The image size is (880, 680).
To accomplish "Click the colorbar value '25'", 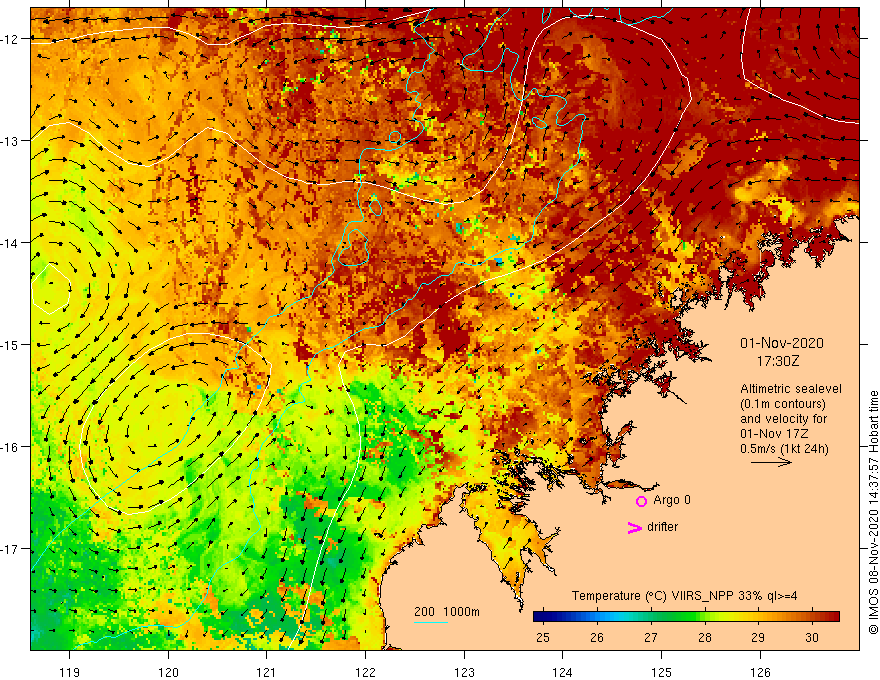I will 543,638.
